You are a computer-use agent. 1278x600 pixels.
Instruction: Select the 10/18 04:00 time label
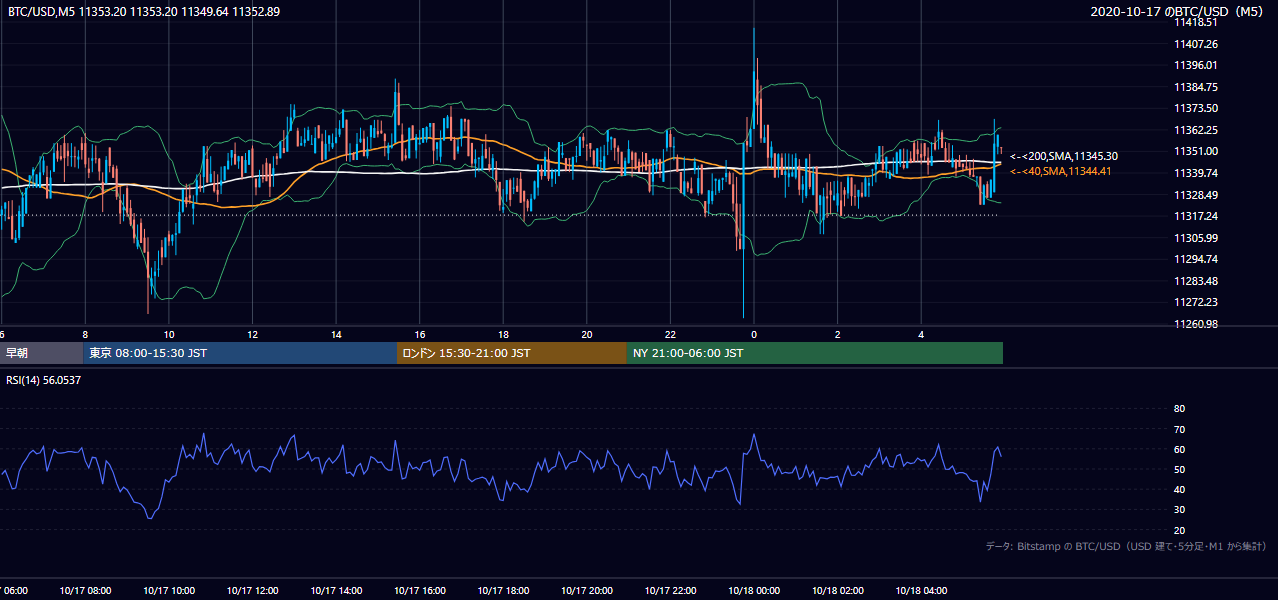921,591
